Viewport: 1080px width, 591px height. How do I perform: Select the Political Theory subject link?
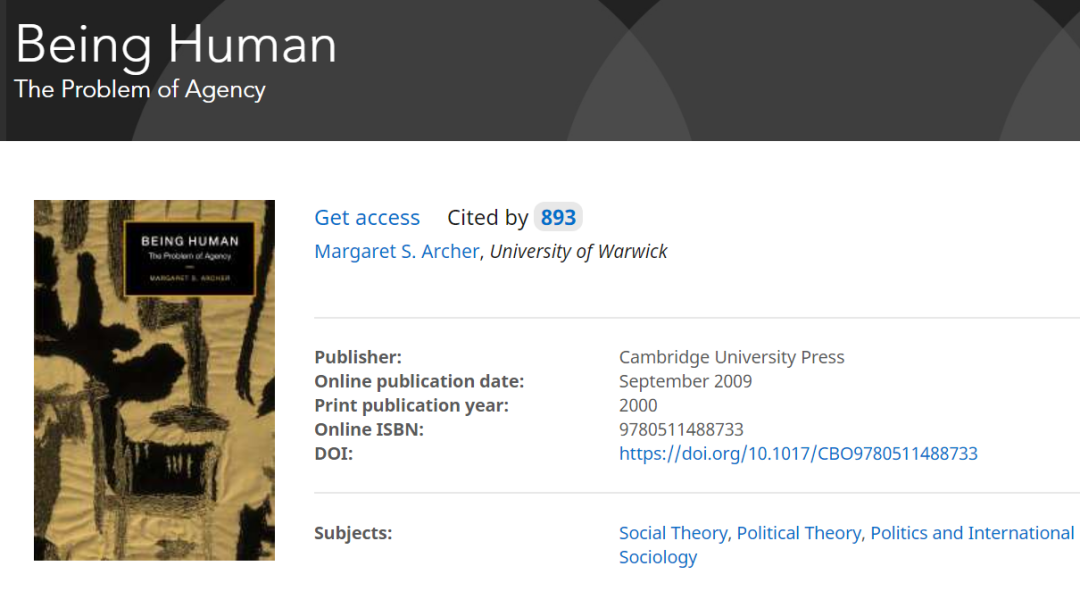(798, 534)
